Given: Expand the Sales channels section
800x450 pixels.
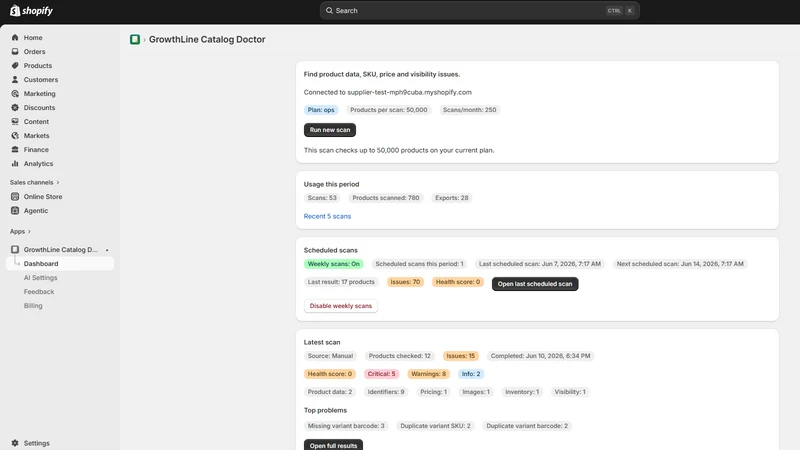Looking at the screenshot, I should click(x=34, y=182).
